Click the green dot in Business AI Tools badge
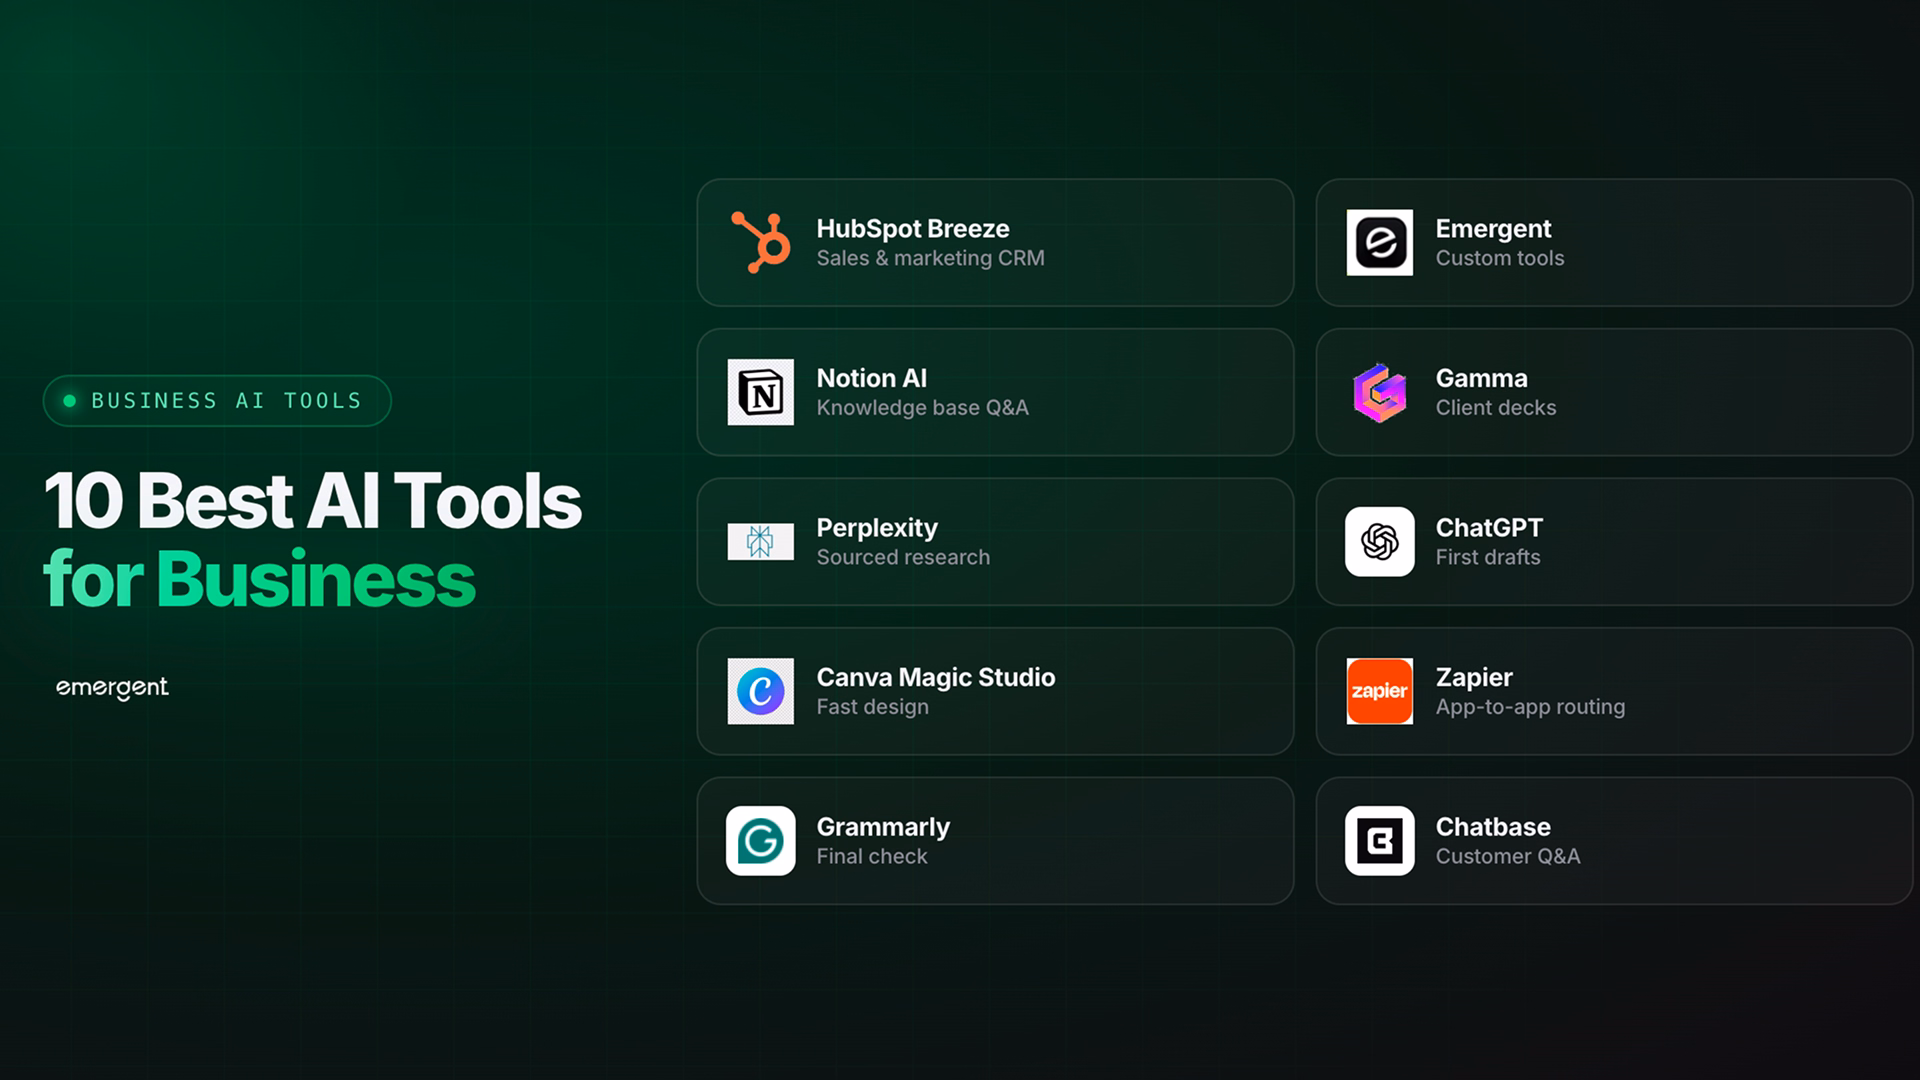Image resolution: width=1920 pixels, height=1080 pixels. point(70,401)
